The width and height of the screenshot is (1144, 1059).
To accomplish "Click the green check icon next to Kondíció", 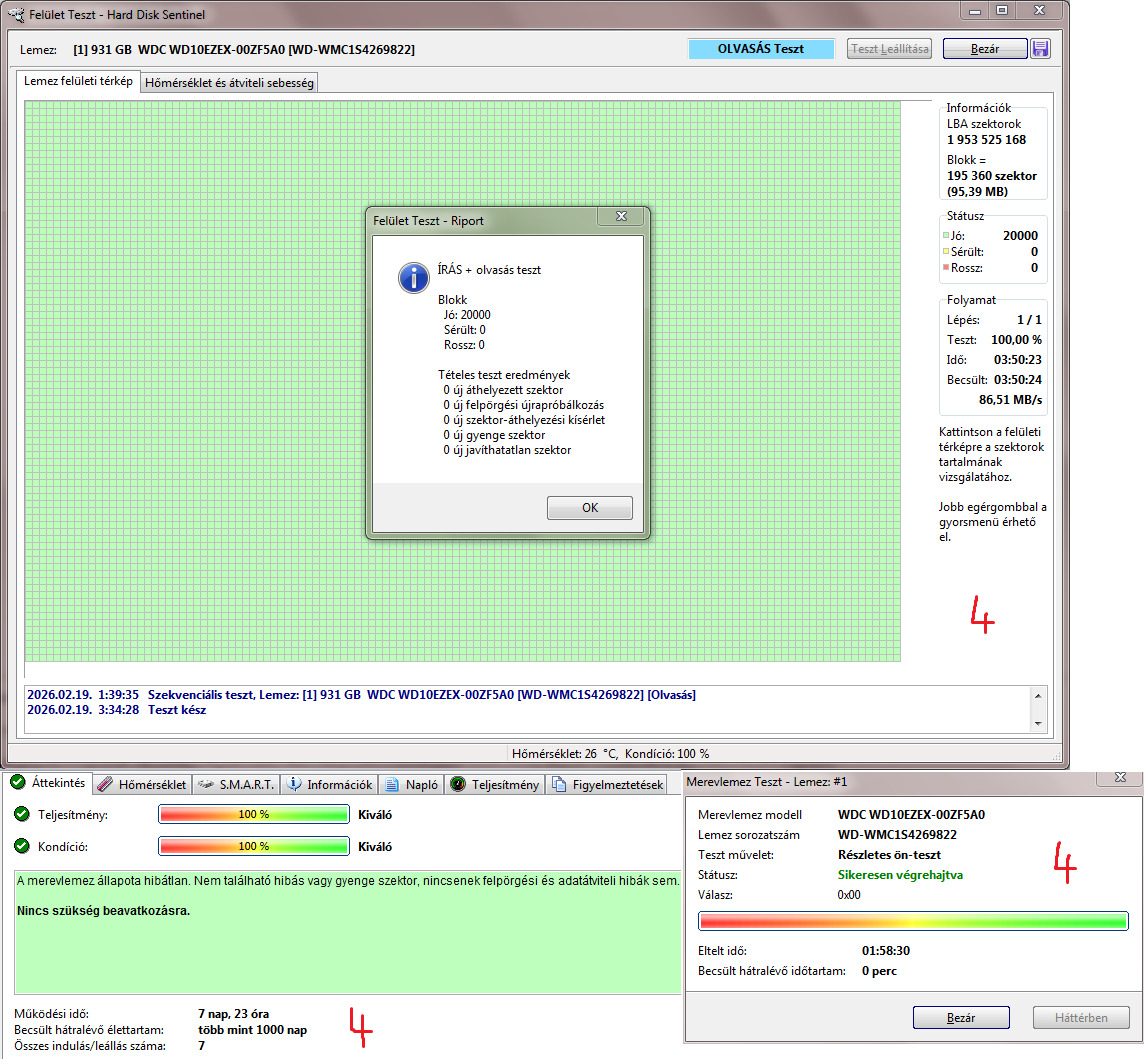I will pos(22,846).
